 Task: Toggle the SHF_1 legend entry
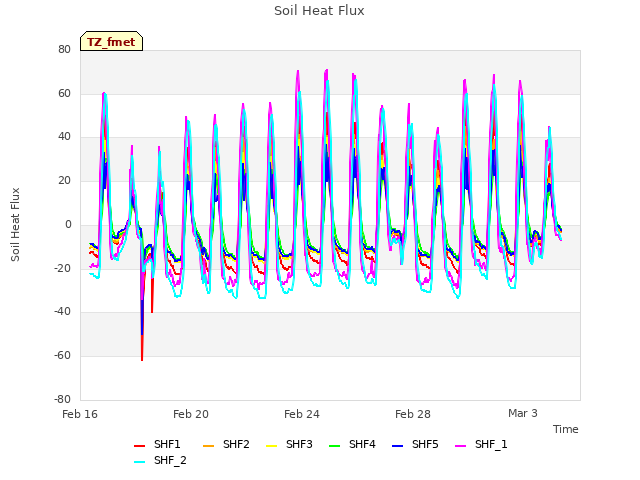[x=481, y=444]
